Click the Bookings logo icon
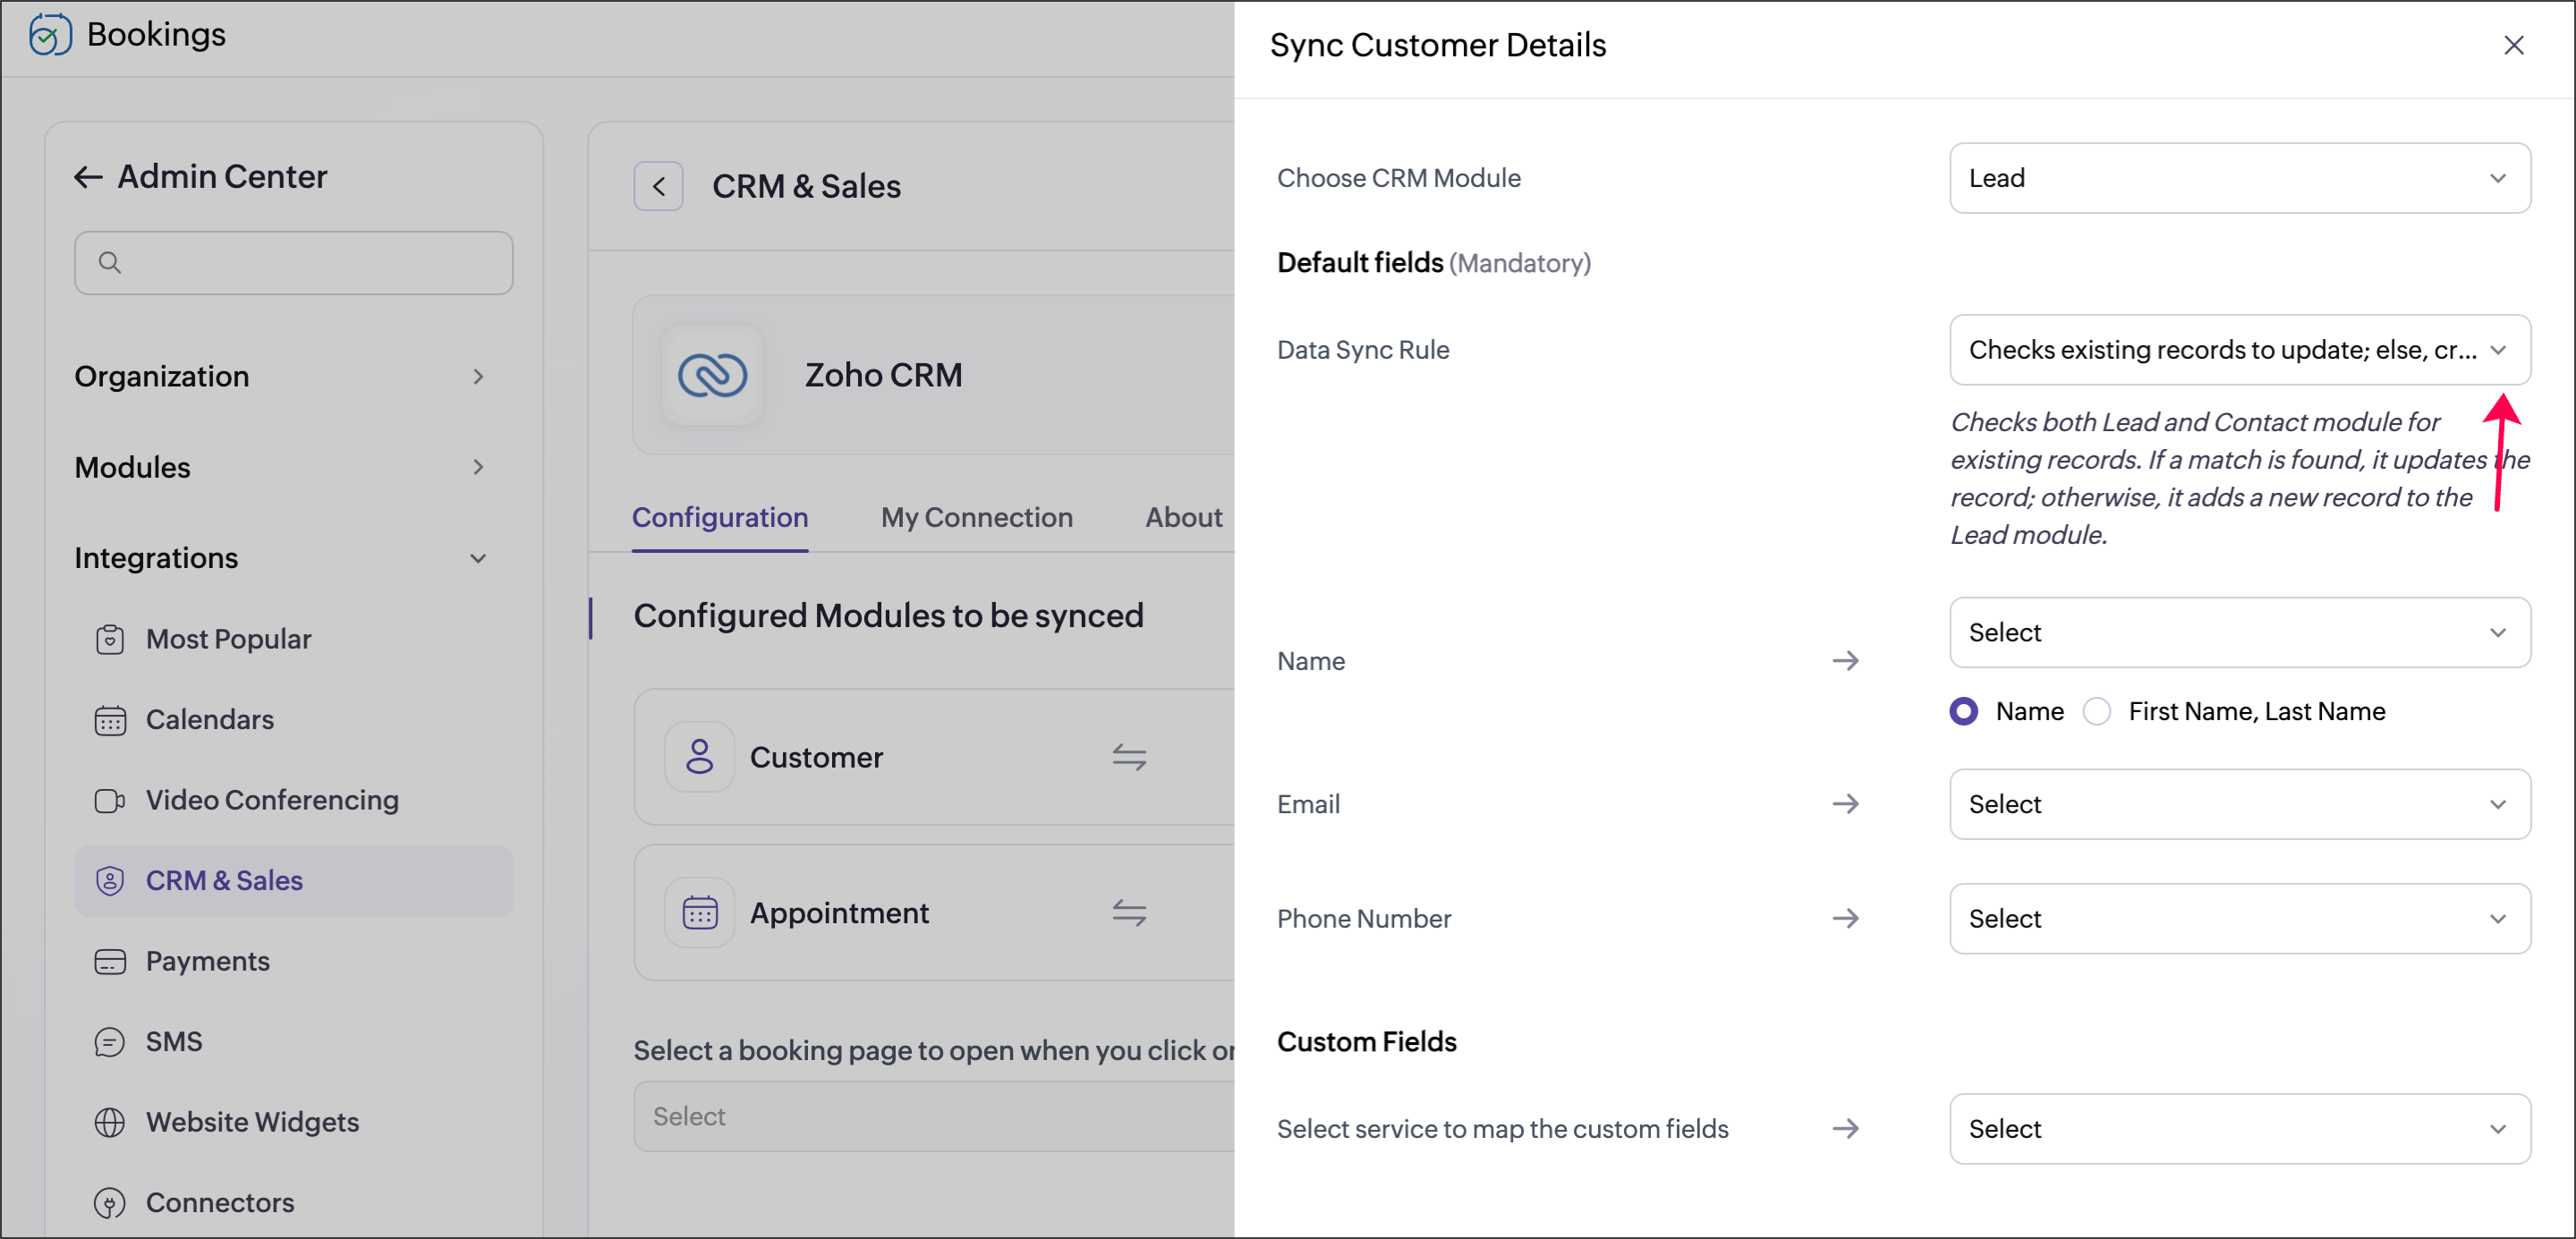 coord(50,35)
